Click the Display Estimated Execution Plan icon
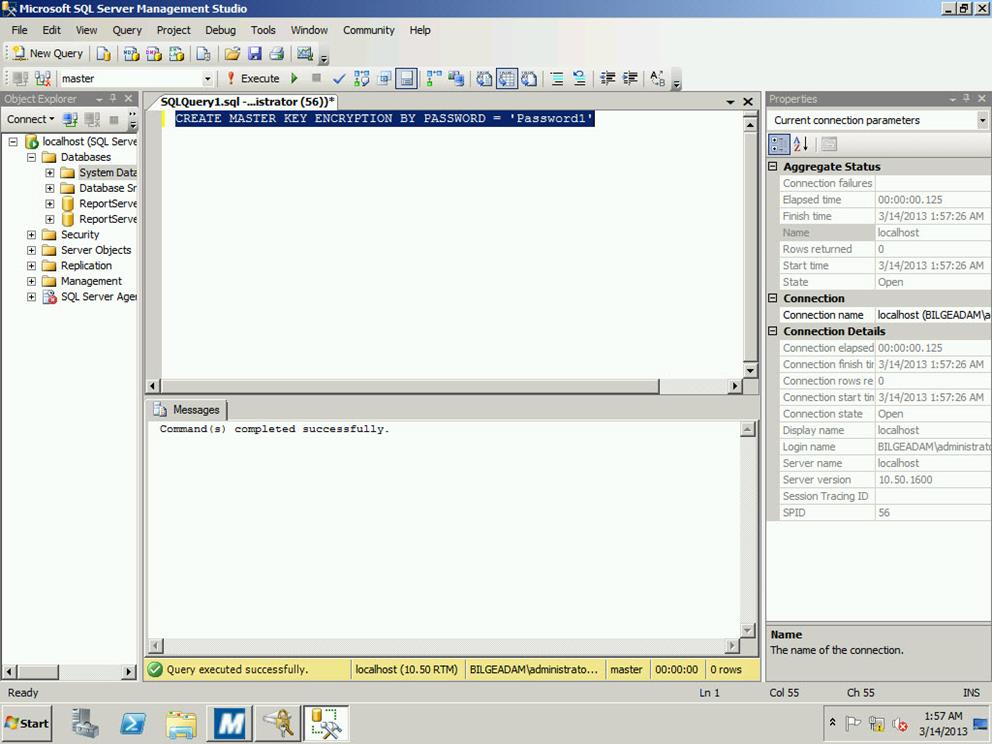This screenshot has width=992, height=744. coord(361,78)
